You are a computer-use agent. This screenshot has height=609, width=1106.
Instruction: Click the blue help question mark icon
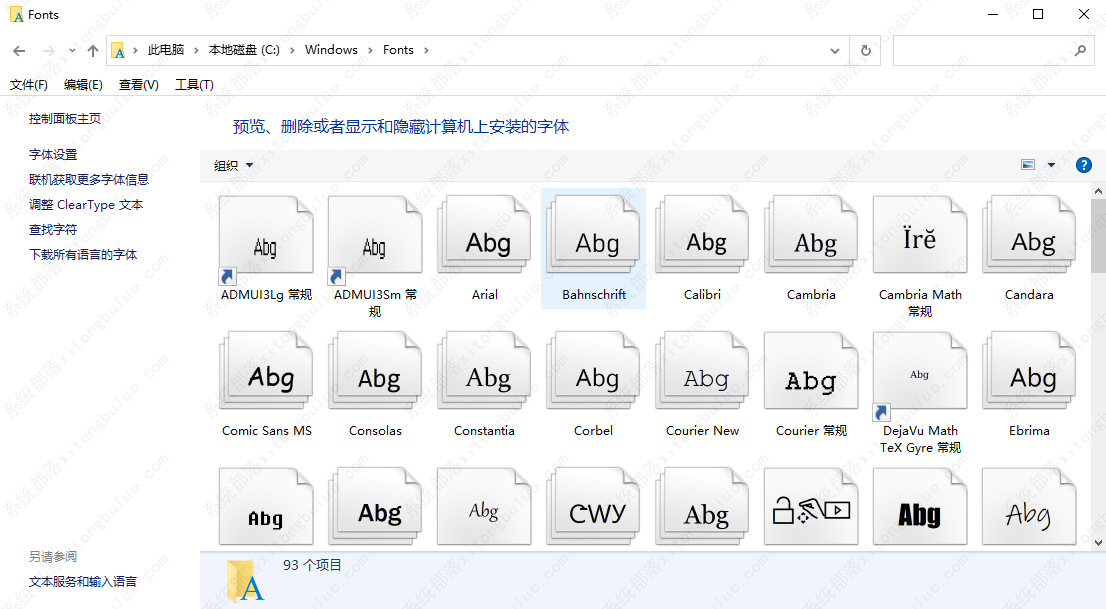pos(1084,164)
